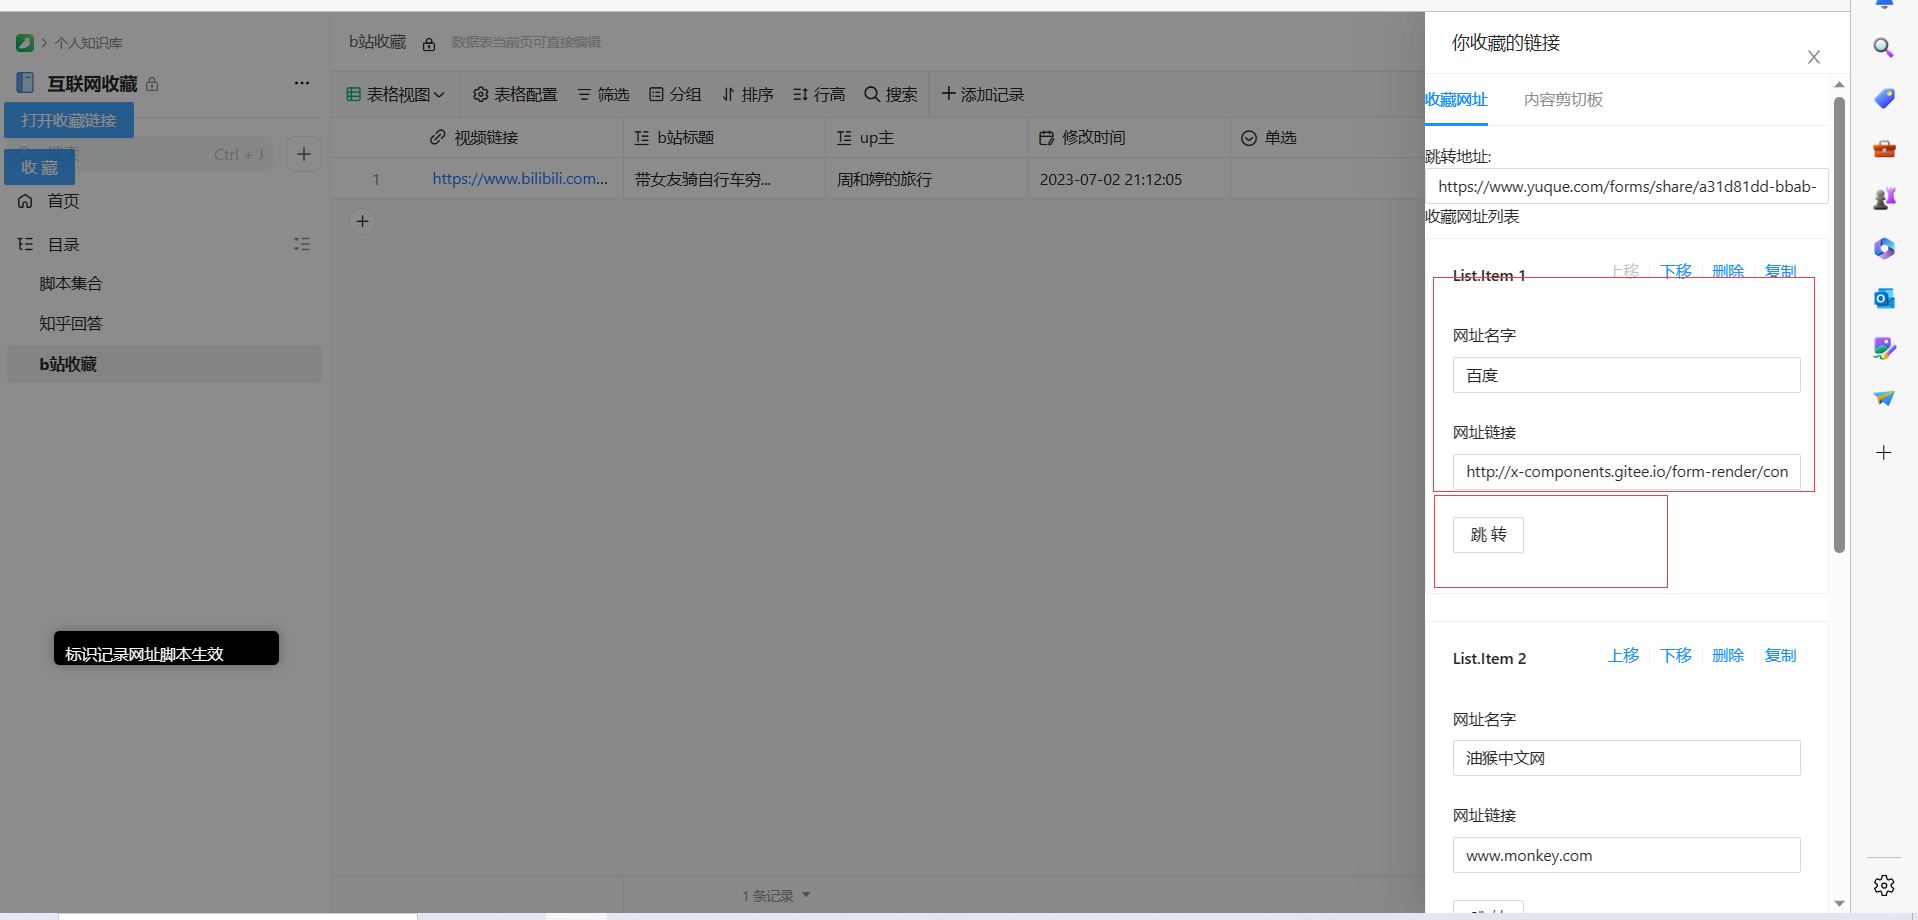This screenshot has height=920, width=1918.
Task: Open the 搜索 search in table toolbar
Action: tap(891, 94)
